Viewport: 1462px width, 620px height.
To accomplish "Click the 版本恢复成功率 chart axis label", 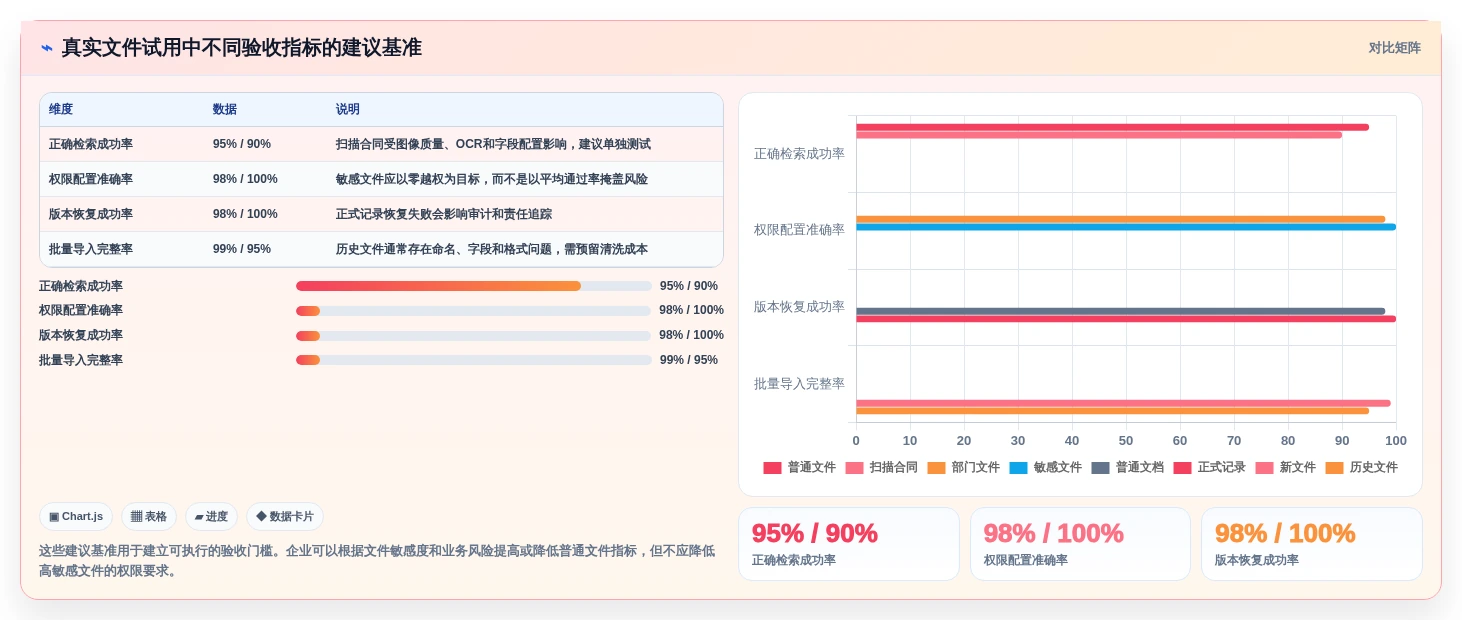I will (799, 306).
